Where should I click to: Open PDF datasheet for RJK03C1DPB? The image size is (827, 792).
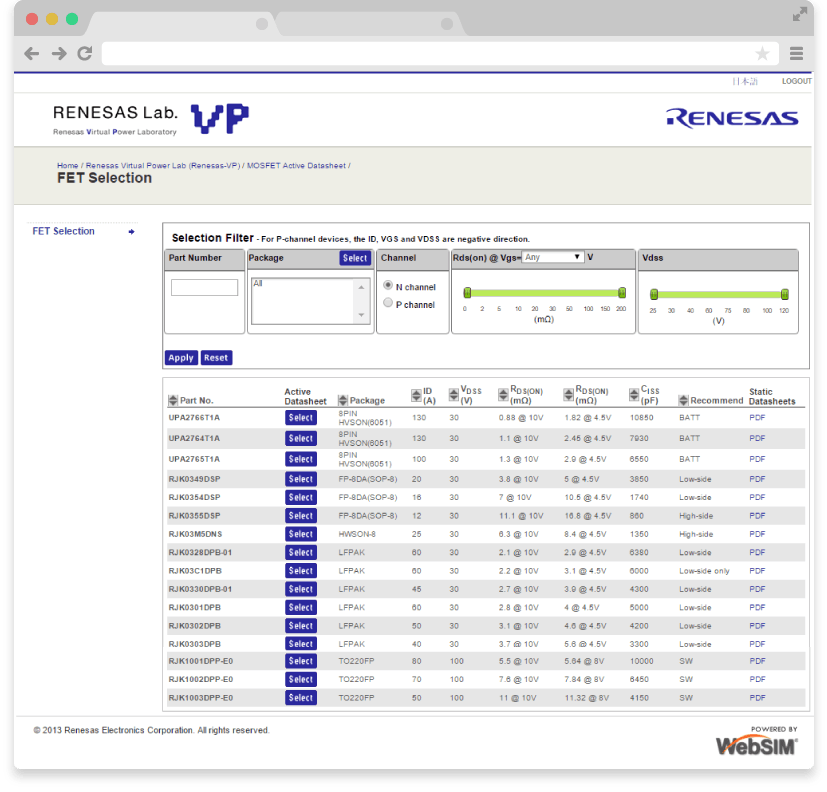pyautogui.click(x=757, y=571)
